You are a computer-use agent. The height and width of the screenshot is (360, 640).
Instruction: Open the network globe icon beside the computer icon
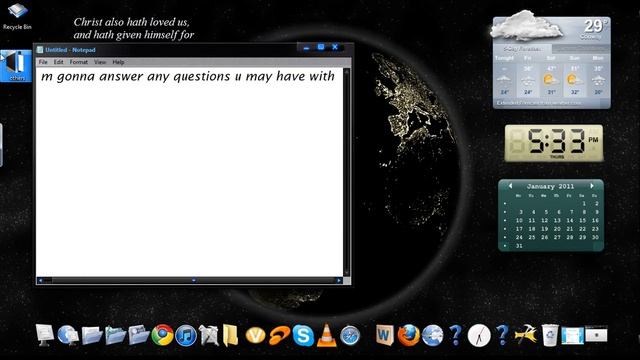68,336
